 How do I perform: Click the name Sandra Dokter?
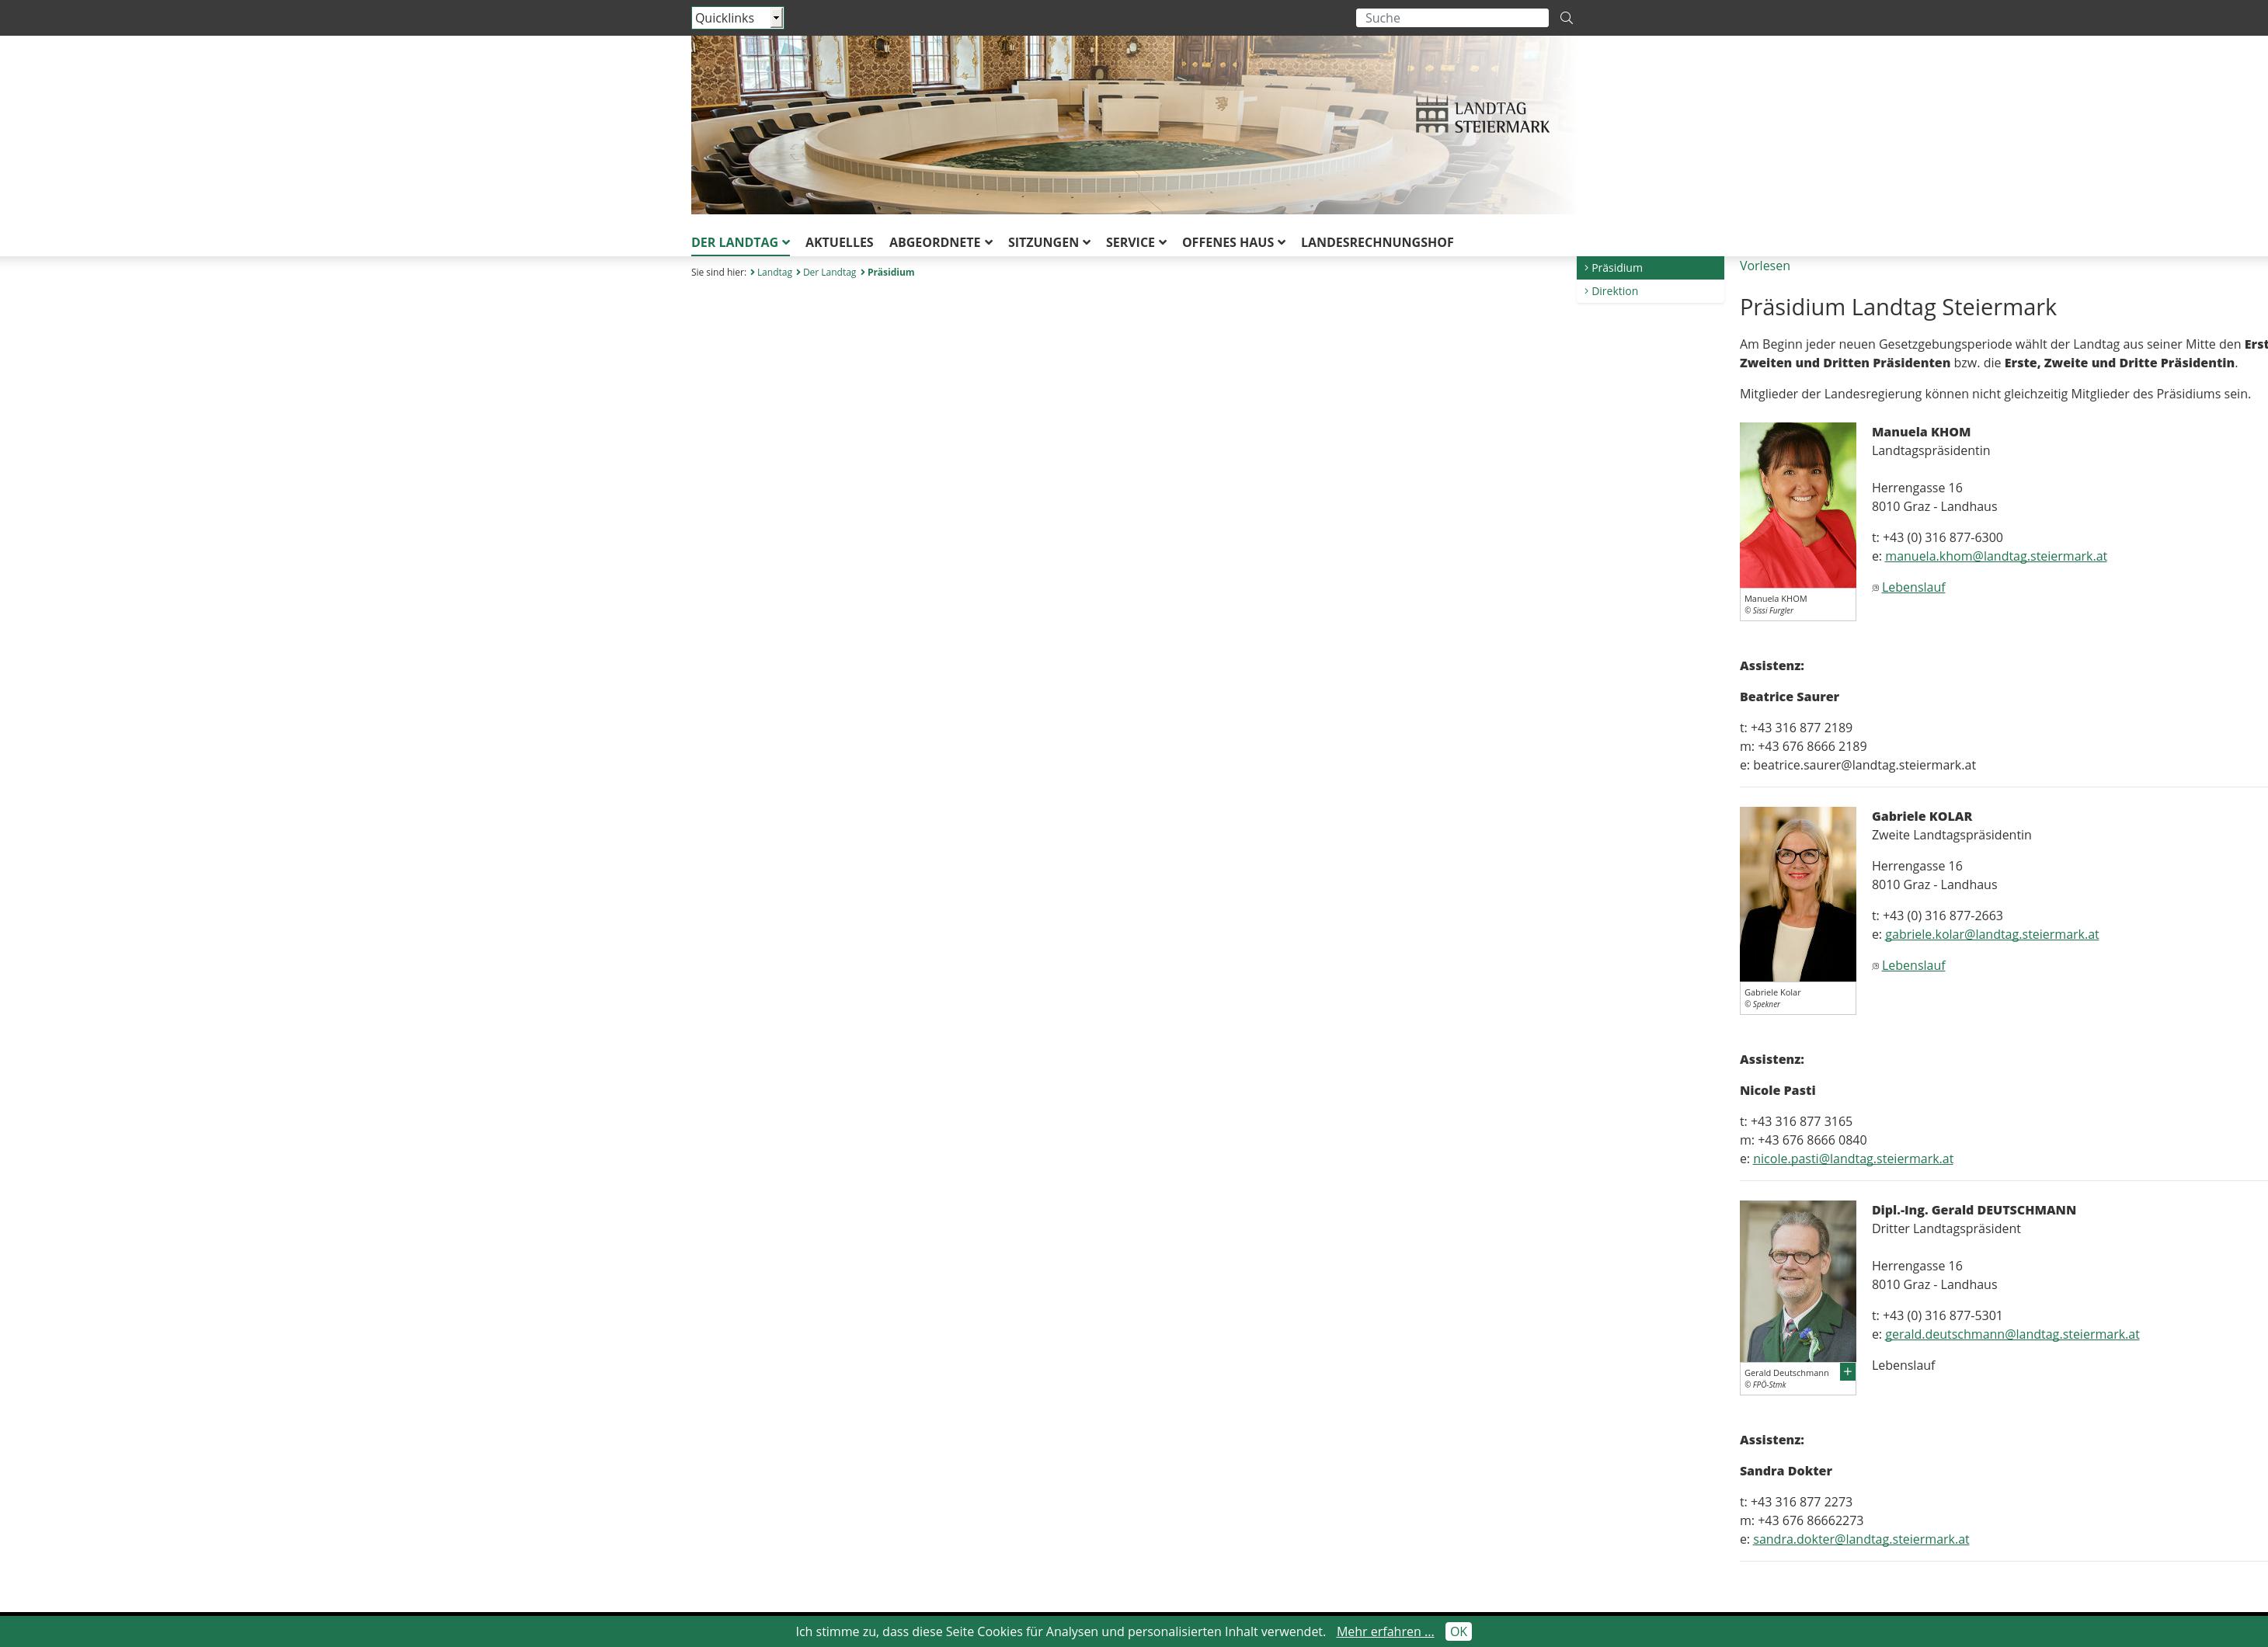click(1785, 1471)
